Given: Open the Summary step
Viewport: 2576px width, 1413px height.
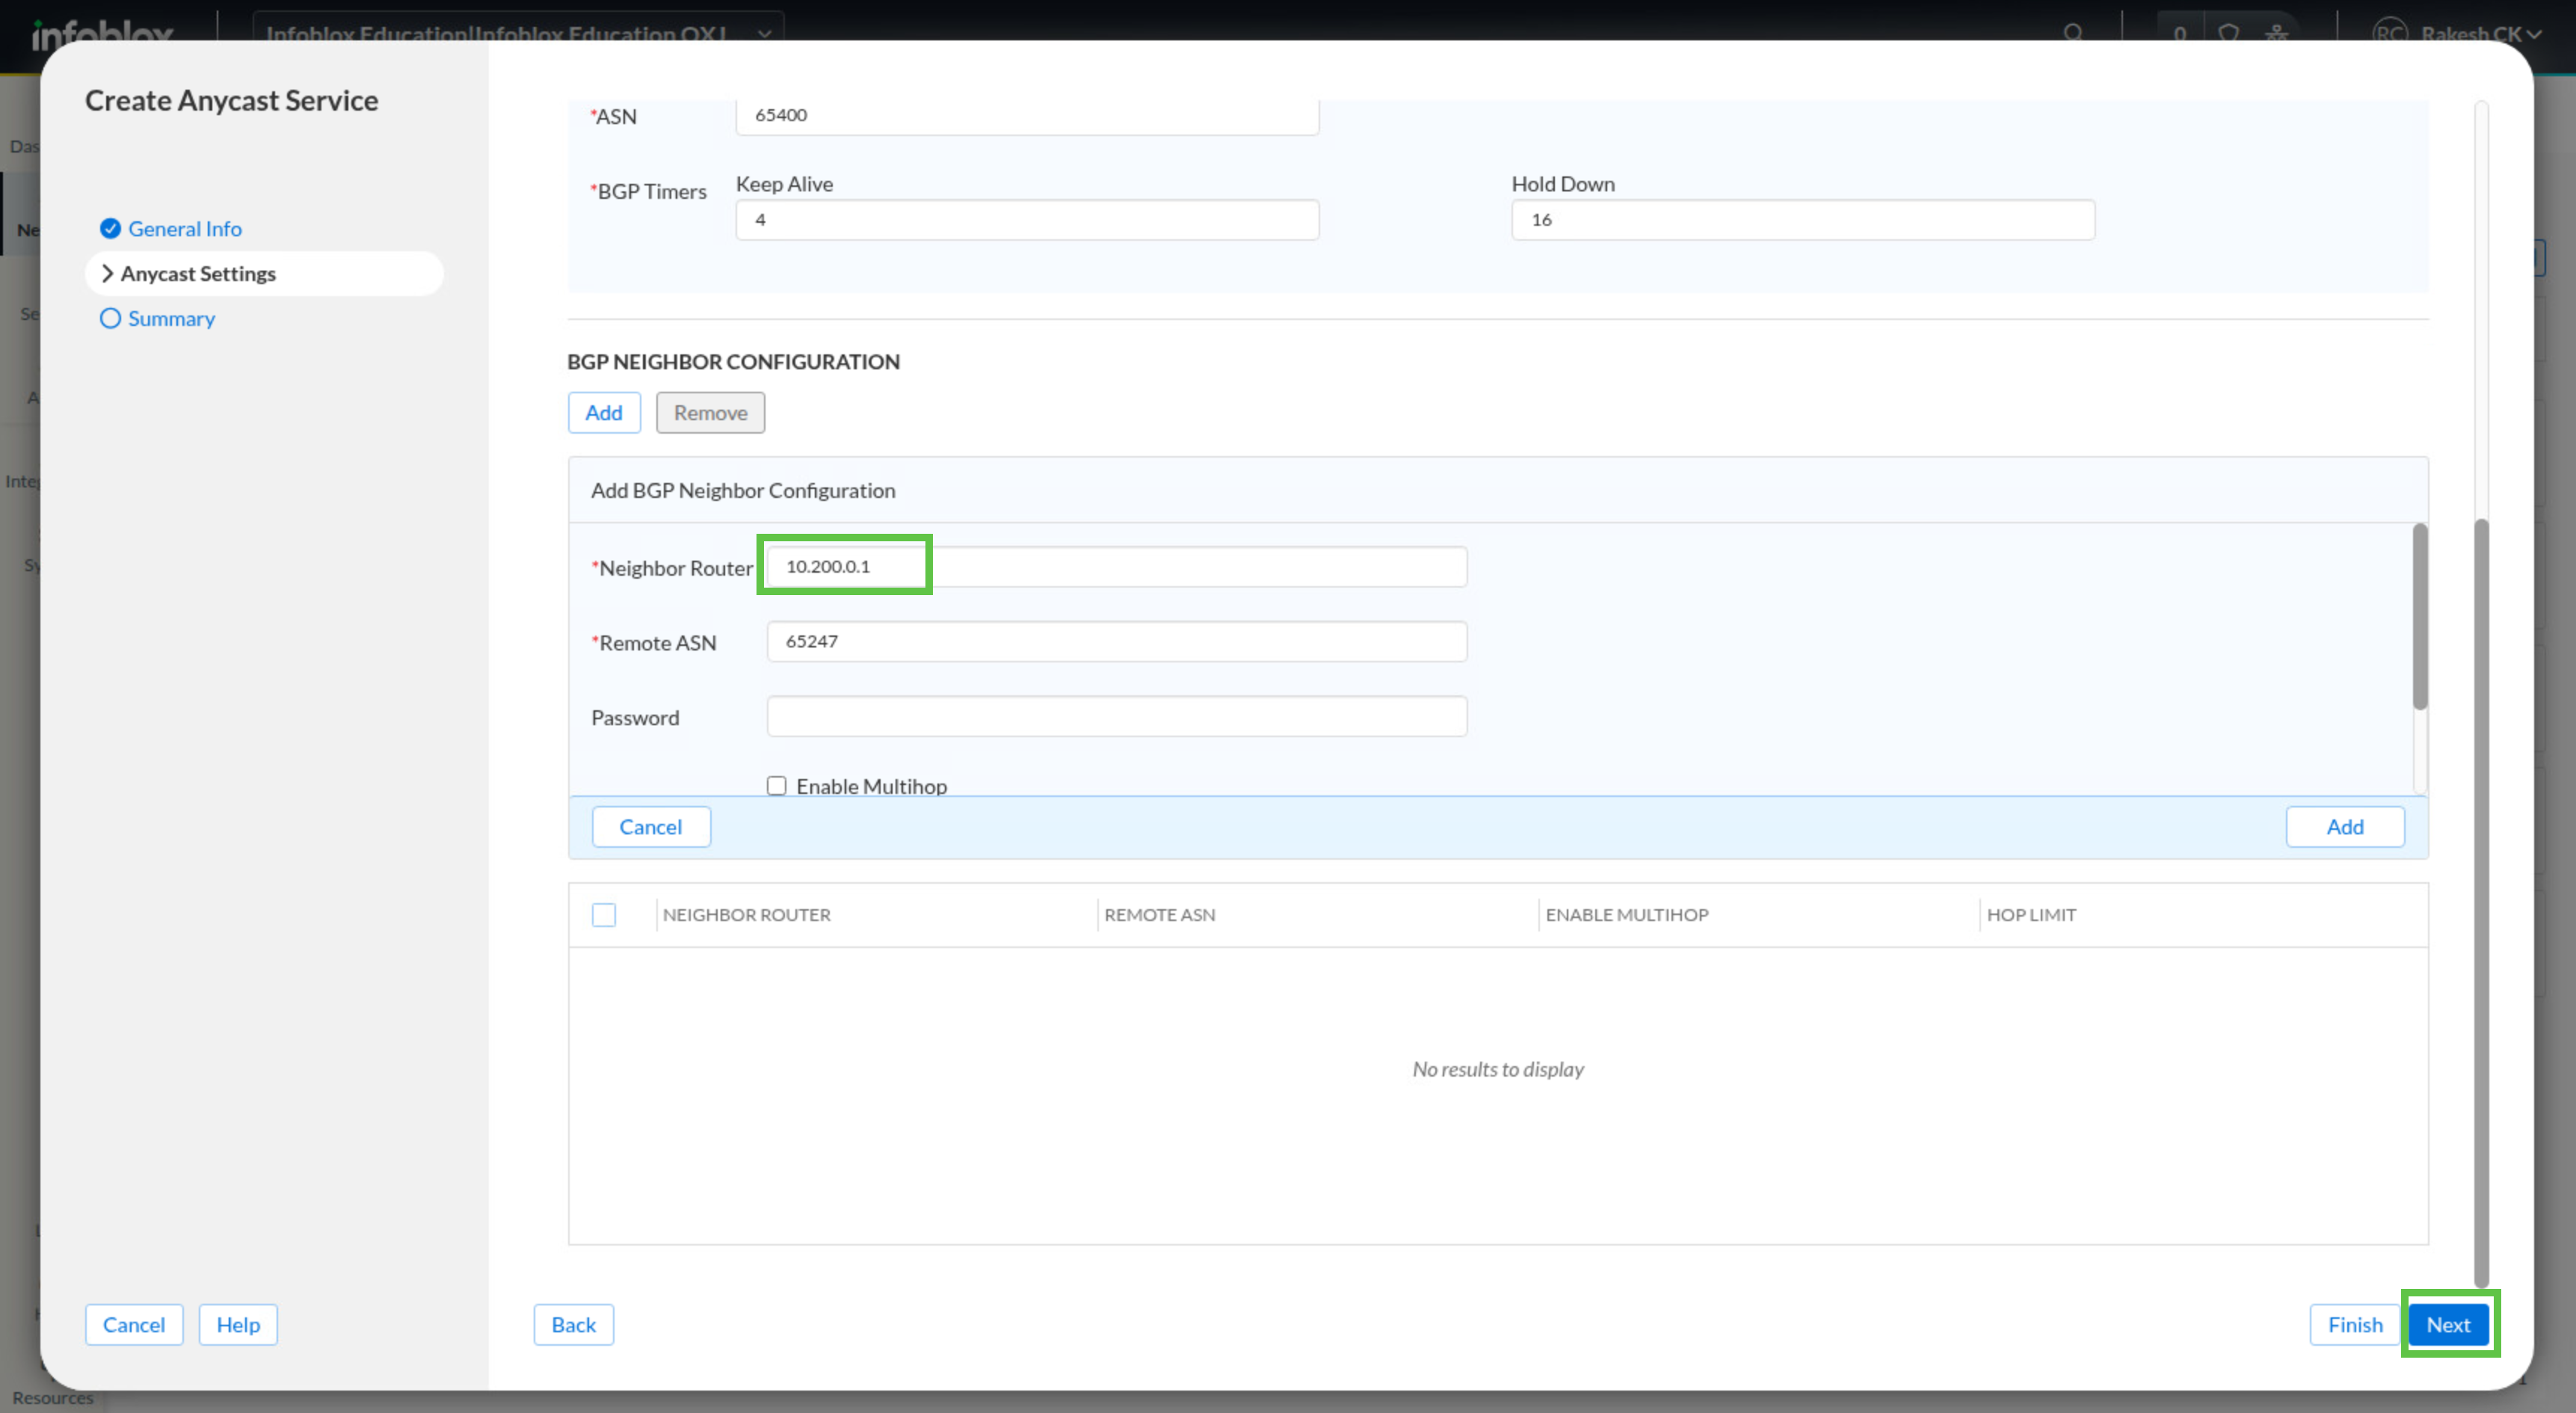Looking at the screenshot, I should pos(171,318).
